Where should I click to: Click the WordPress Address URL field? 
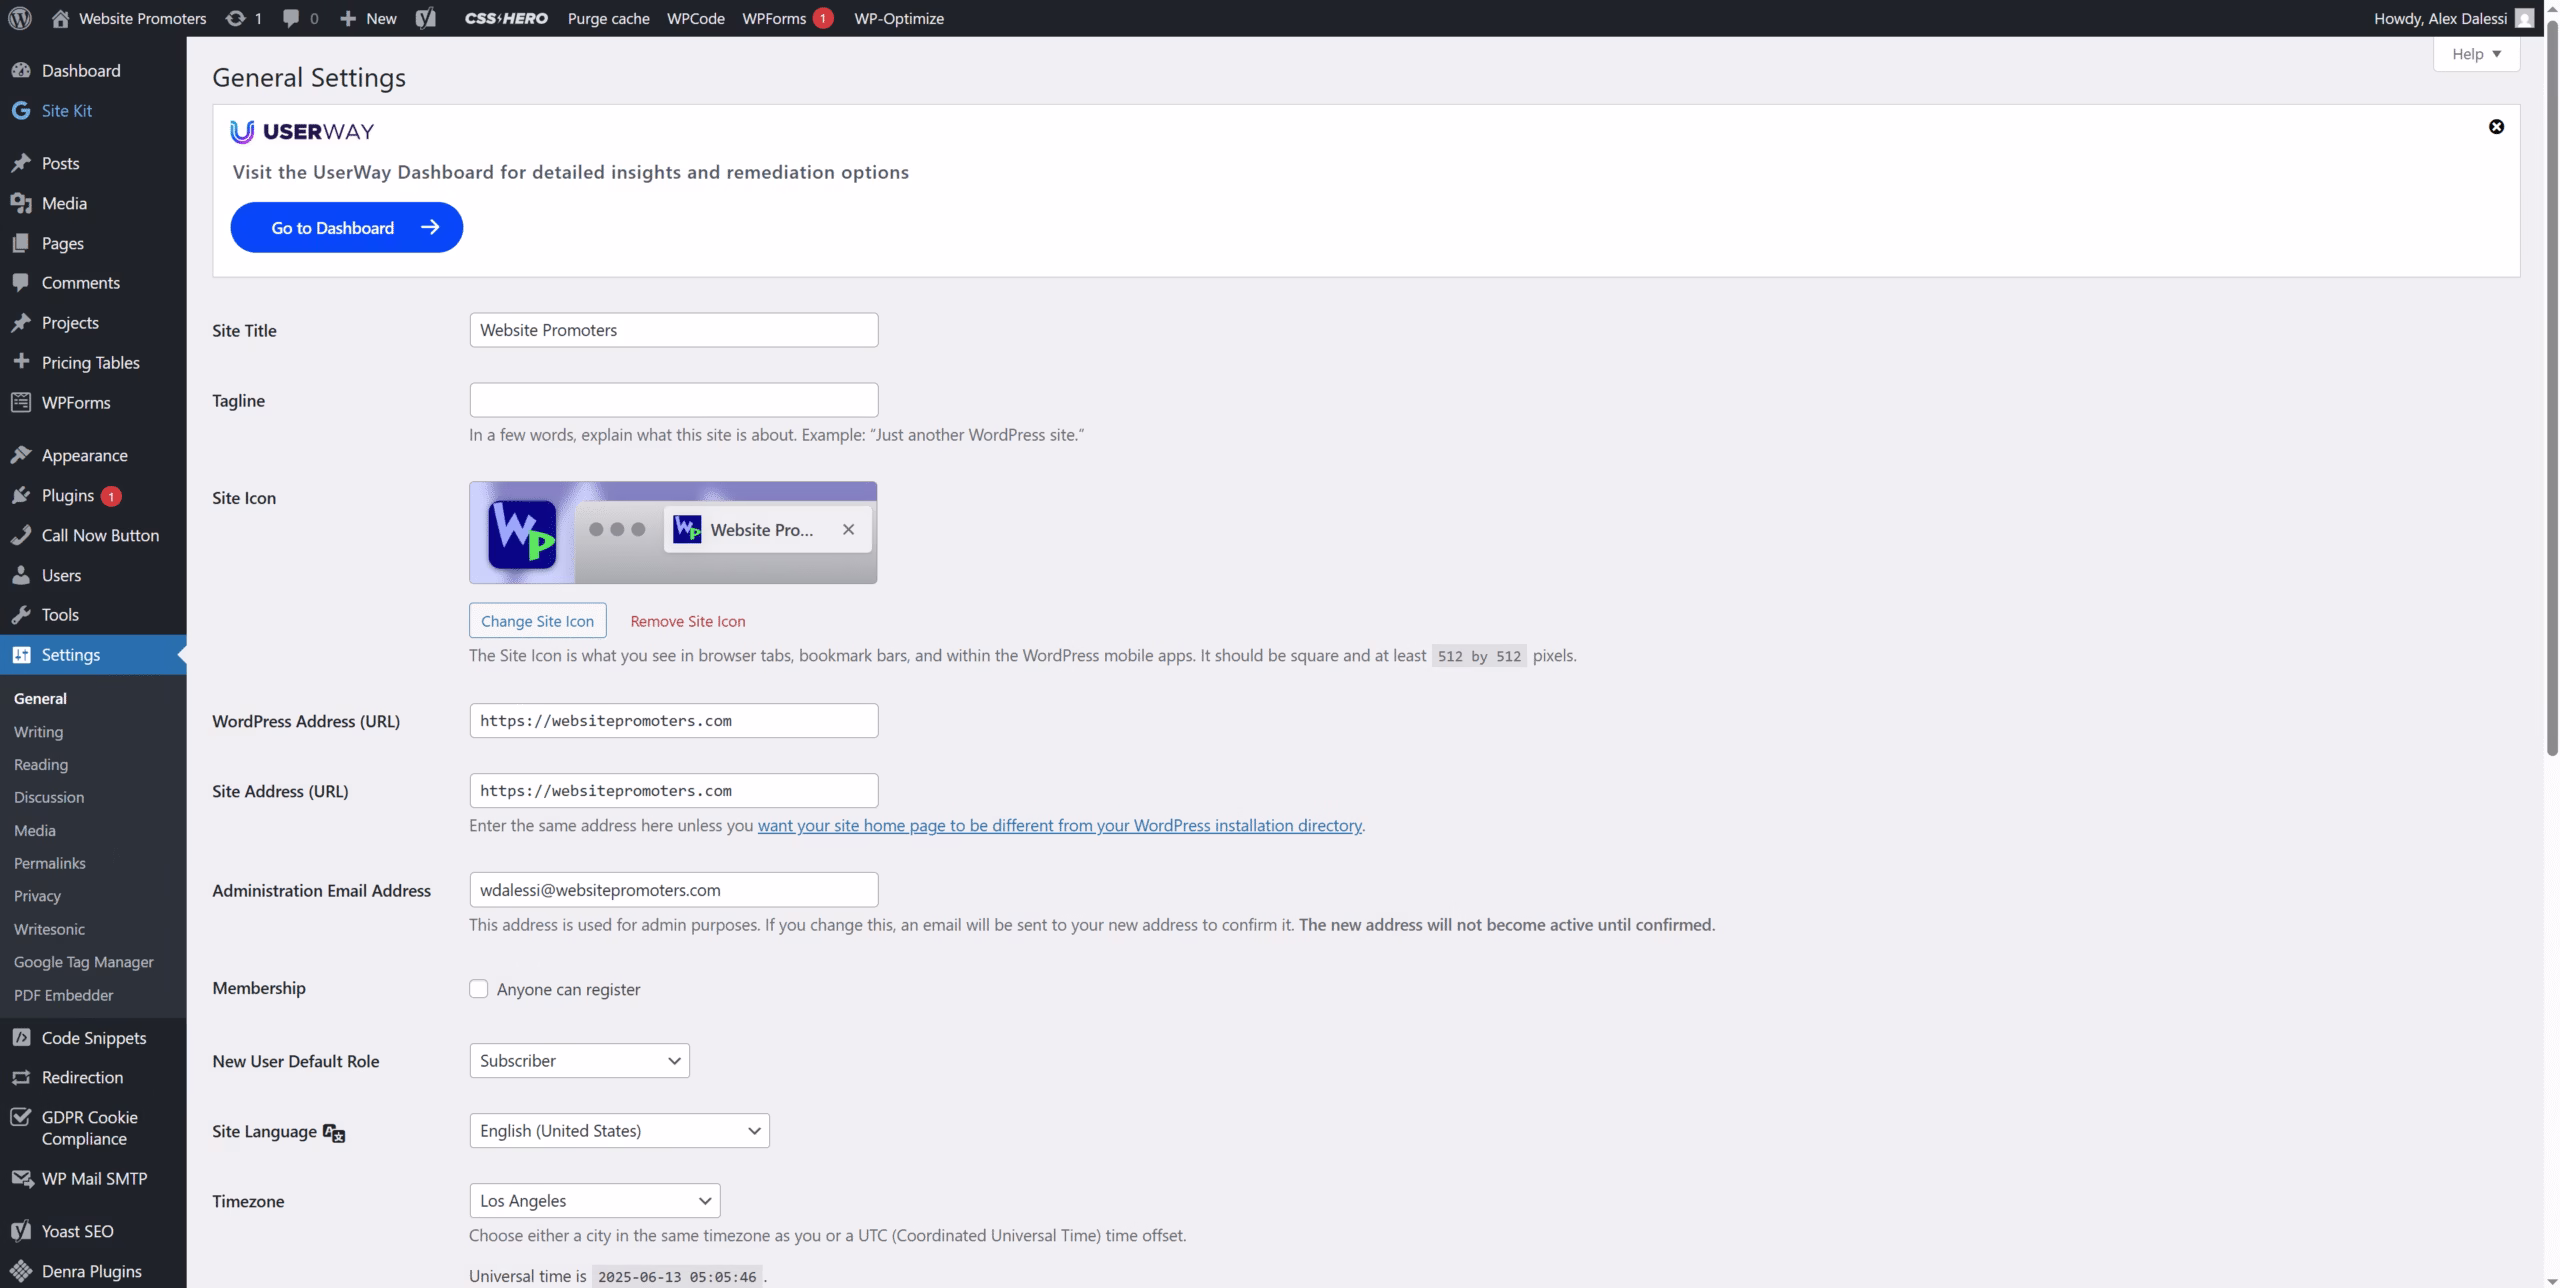pos(674,721)
